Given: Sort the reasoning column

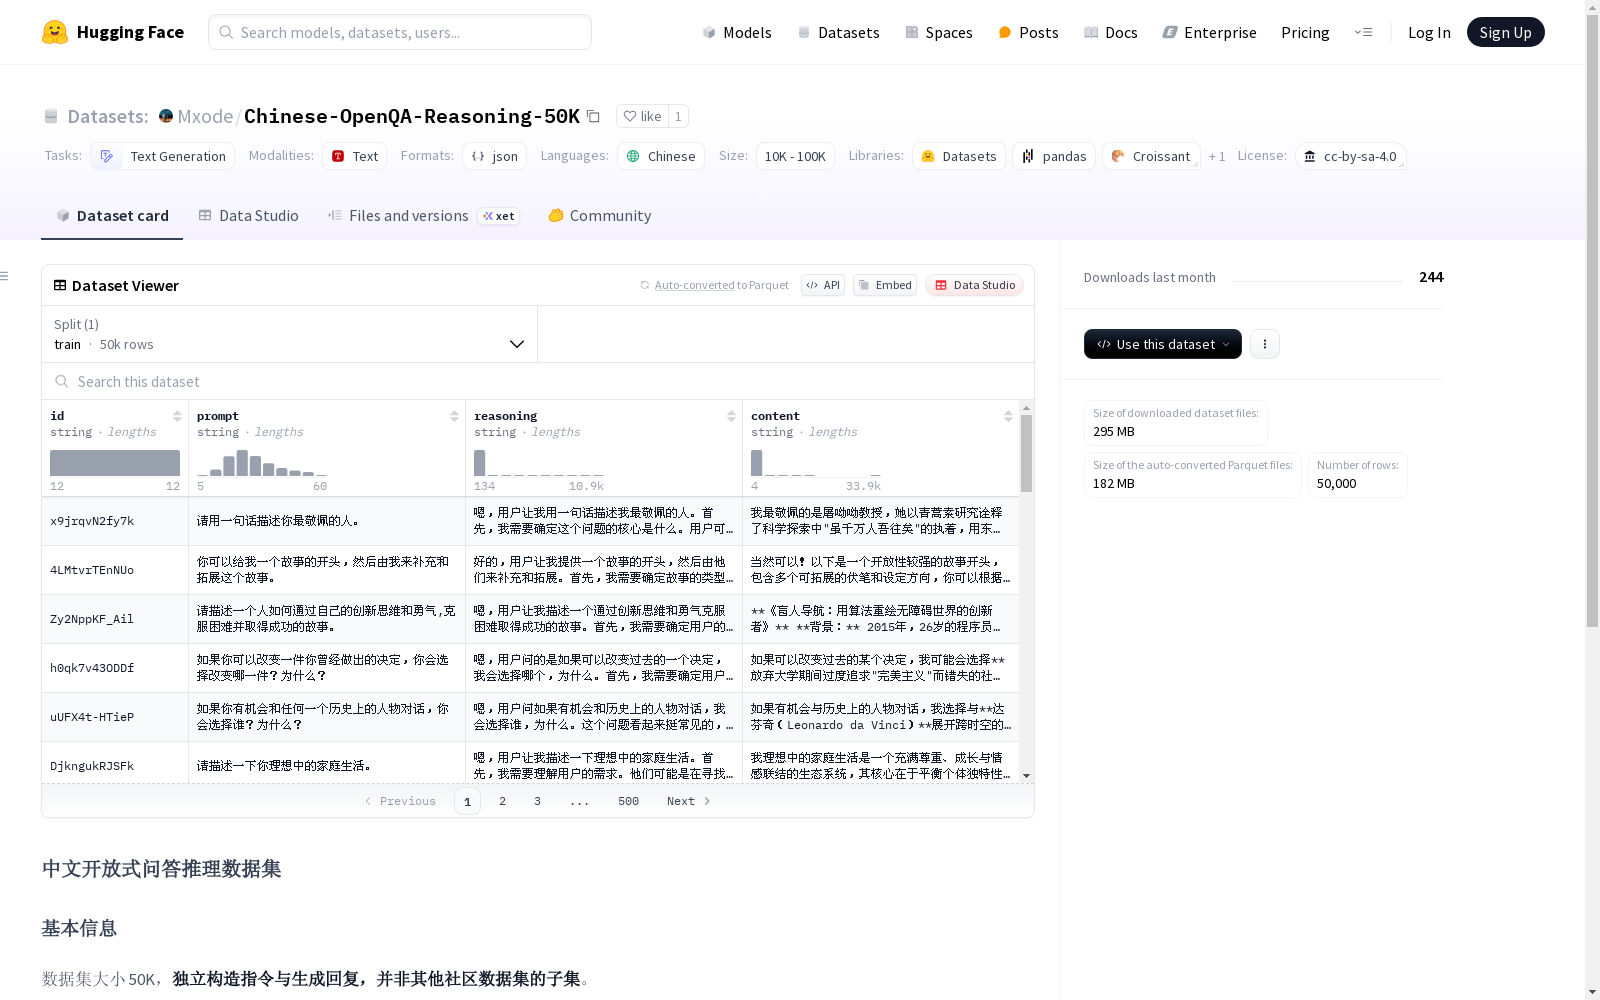Looking at the screenshot, I should click(x=731, y=416).
